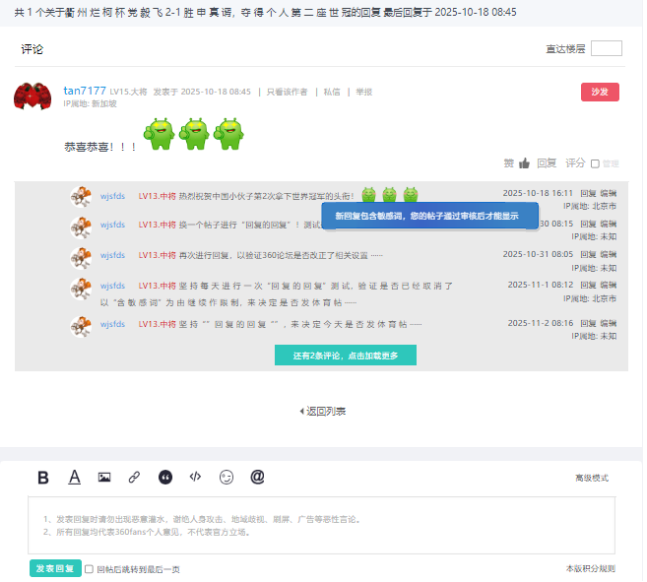Click IP属地: 新加坡 under tan7177
This screenshot has width=647, height=582.
[x=90, y=104]
